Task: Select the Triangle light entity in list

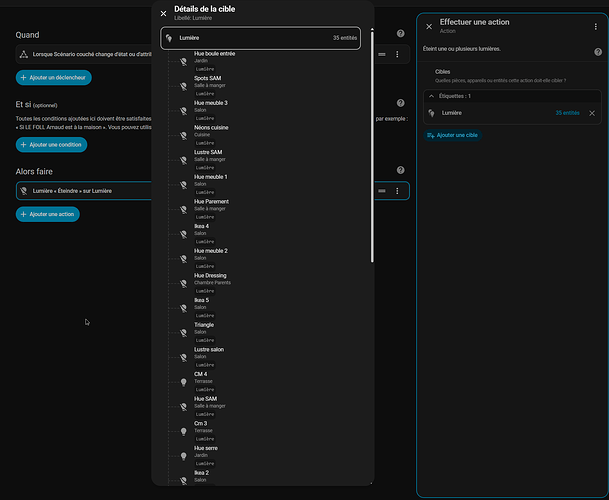Action: 204,325
